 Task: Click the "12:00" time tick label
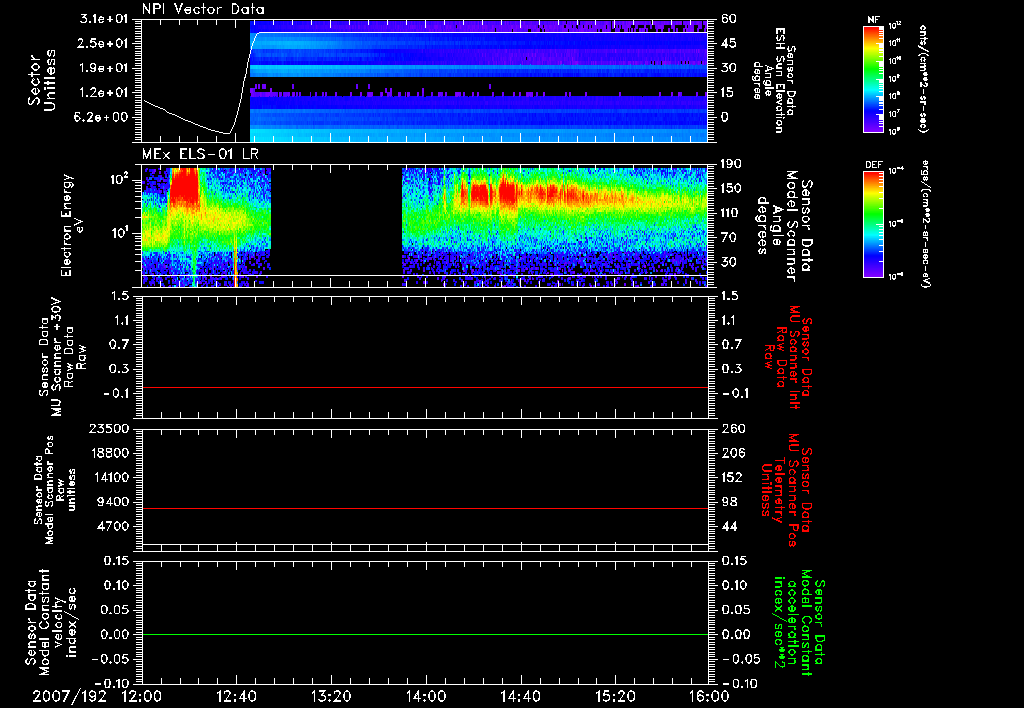(x=142, y=696)
